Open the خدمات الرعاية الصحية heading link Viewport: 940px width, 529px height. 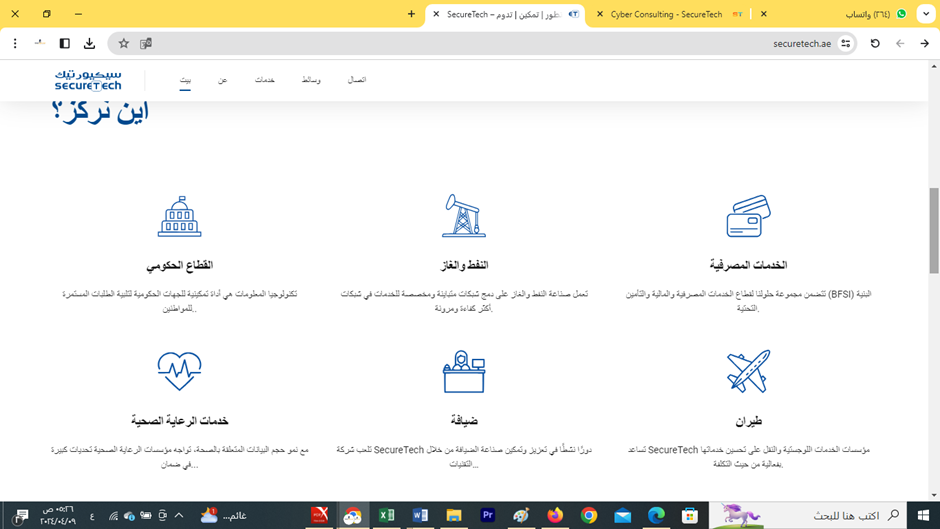pos(179,421)
